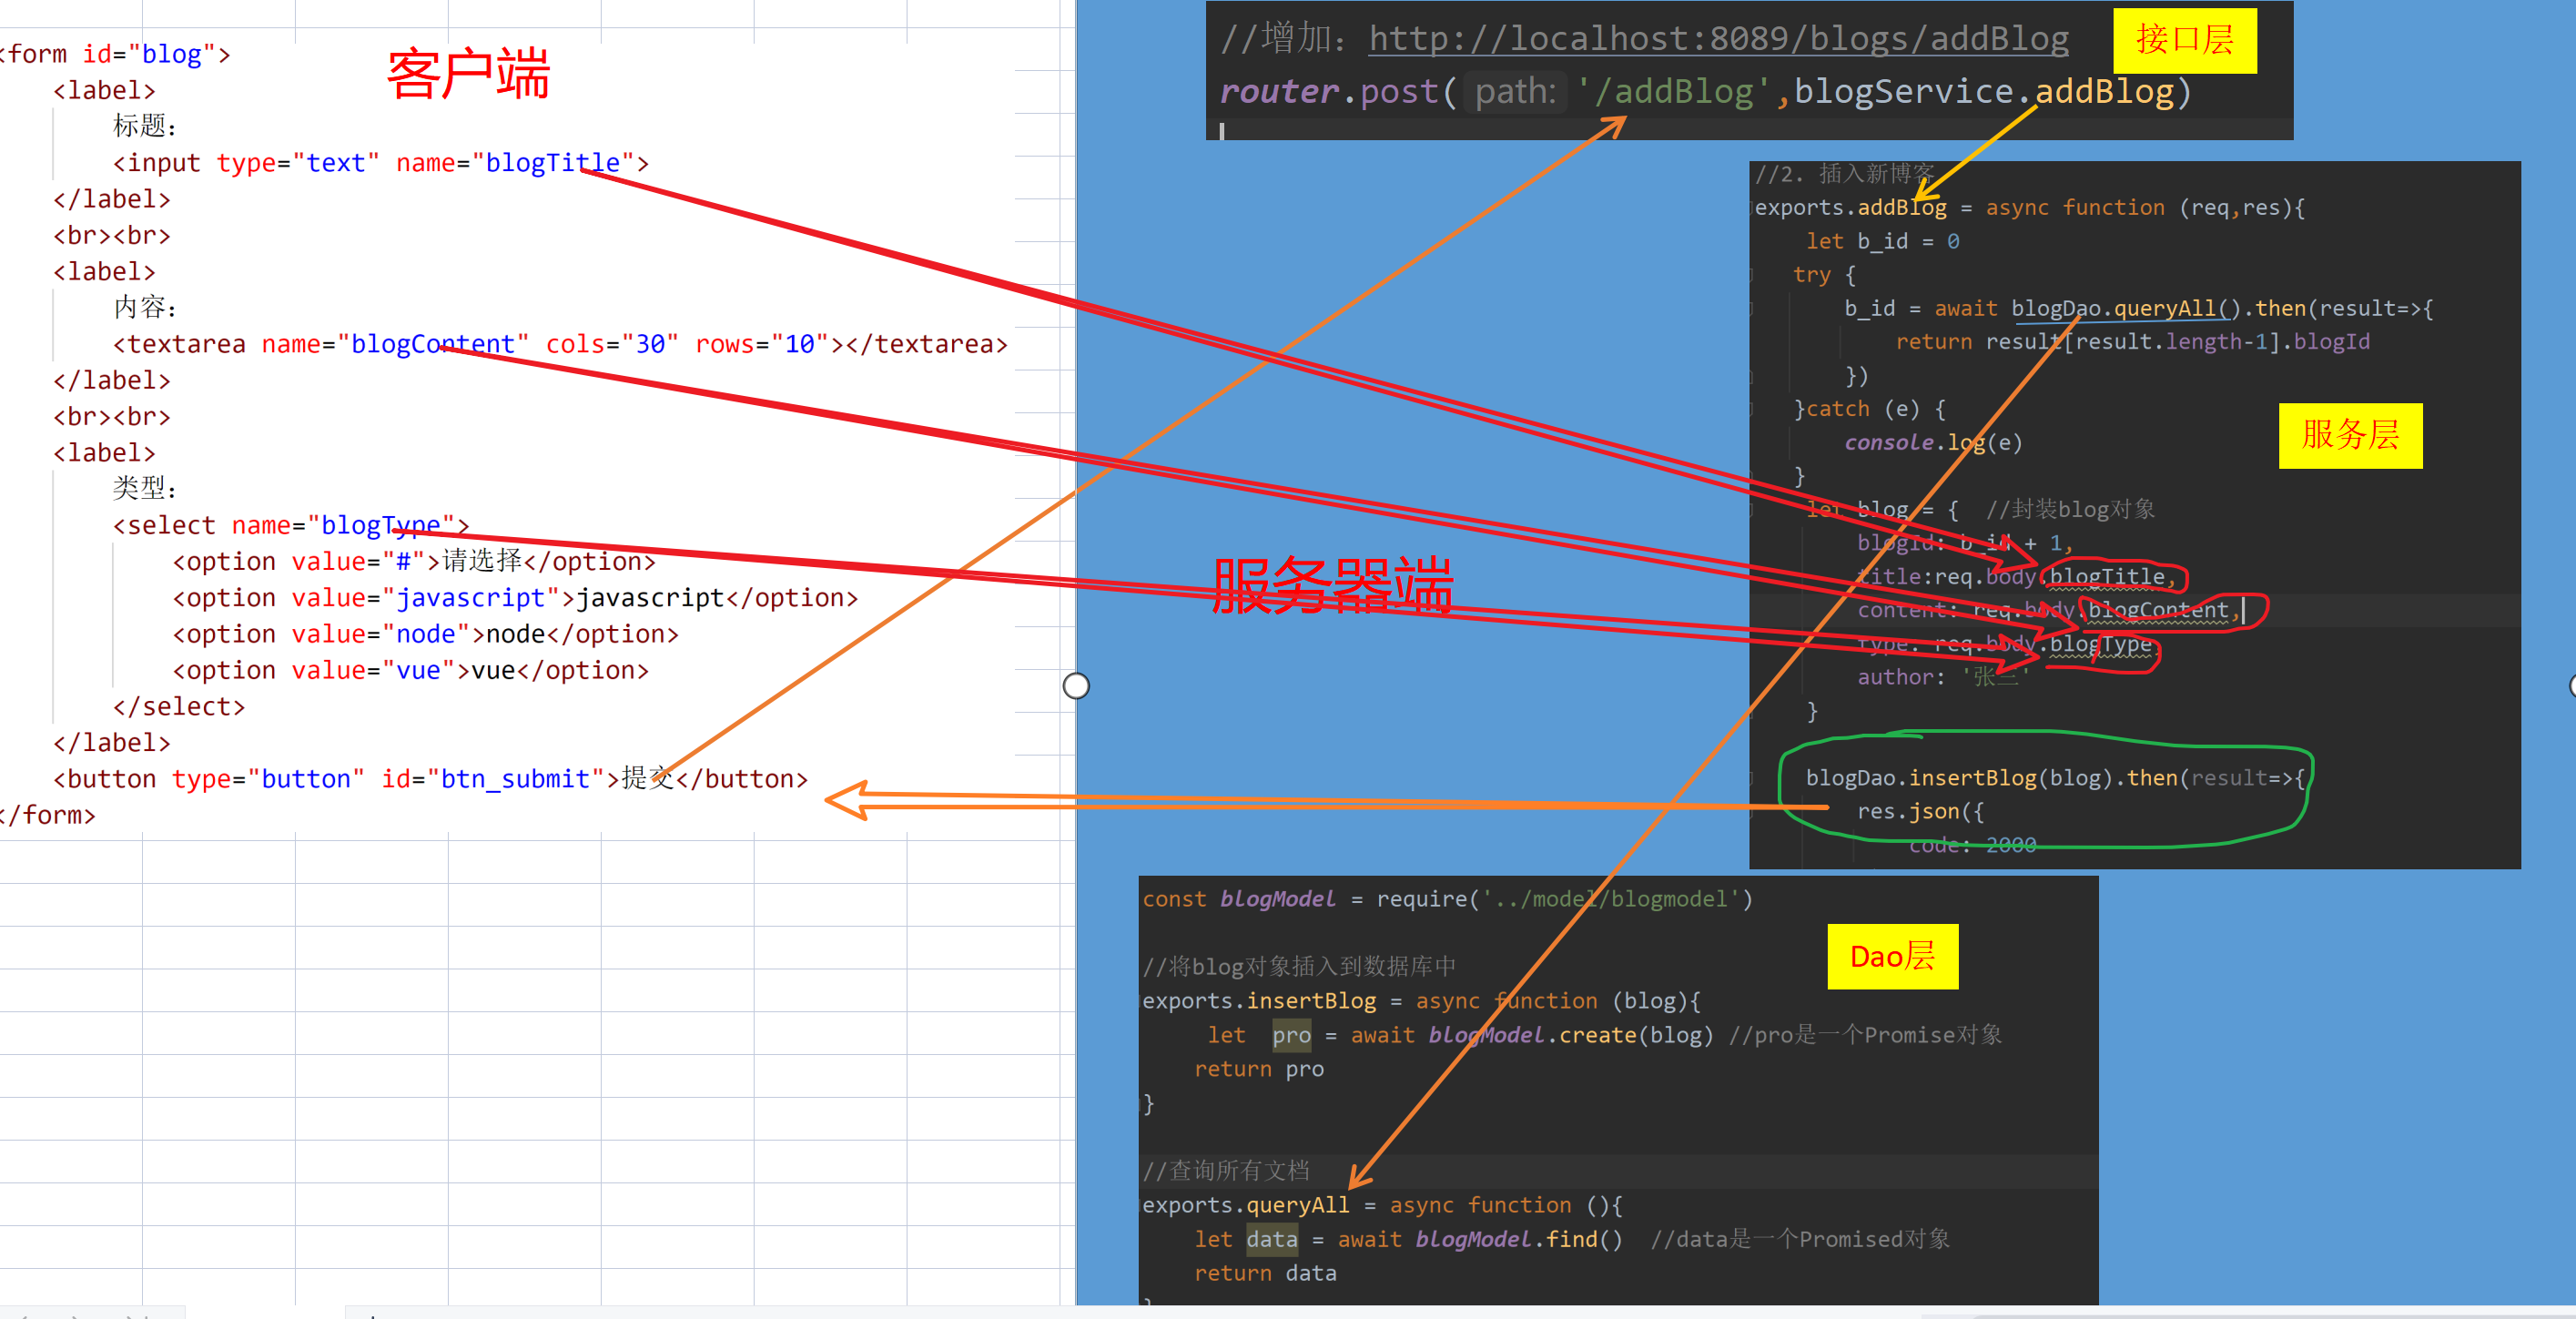The height and width of the screenshot is (1319, 2576).
Task: Click the //封装blog对象 comment
Action: tap(2070, 509)
